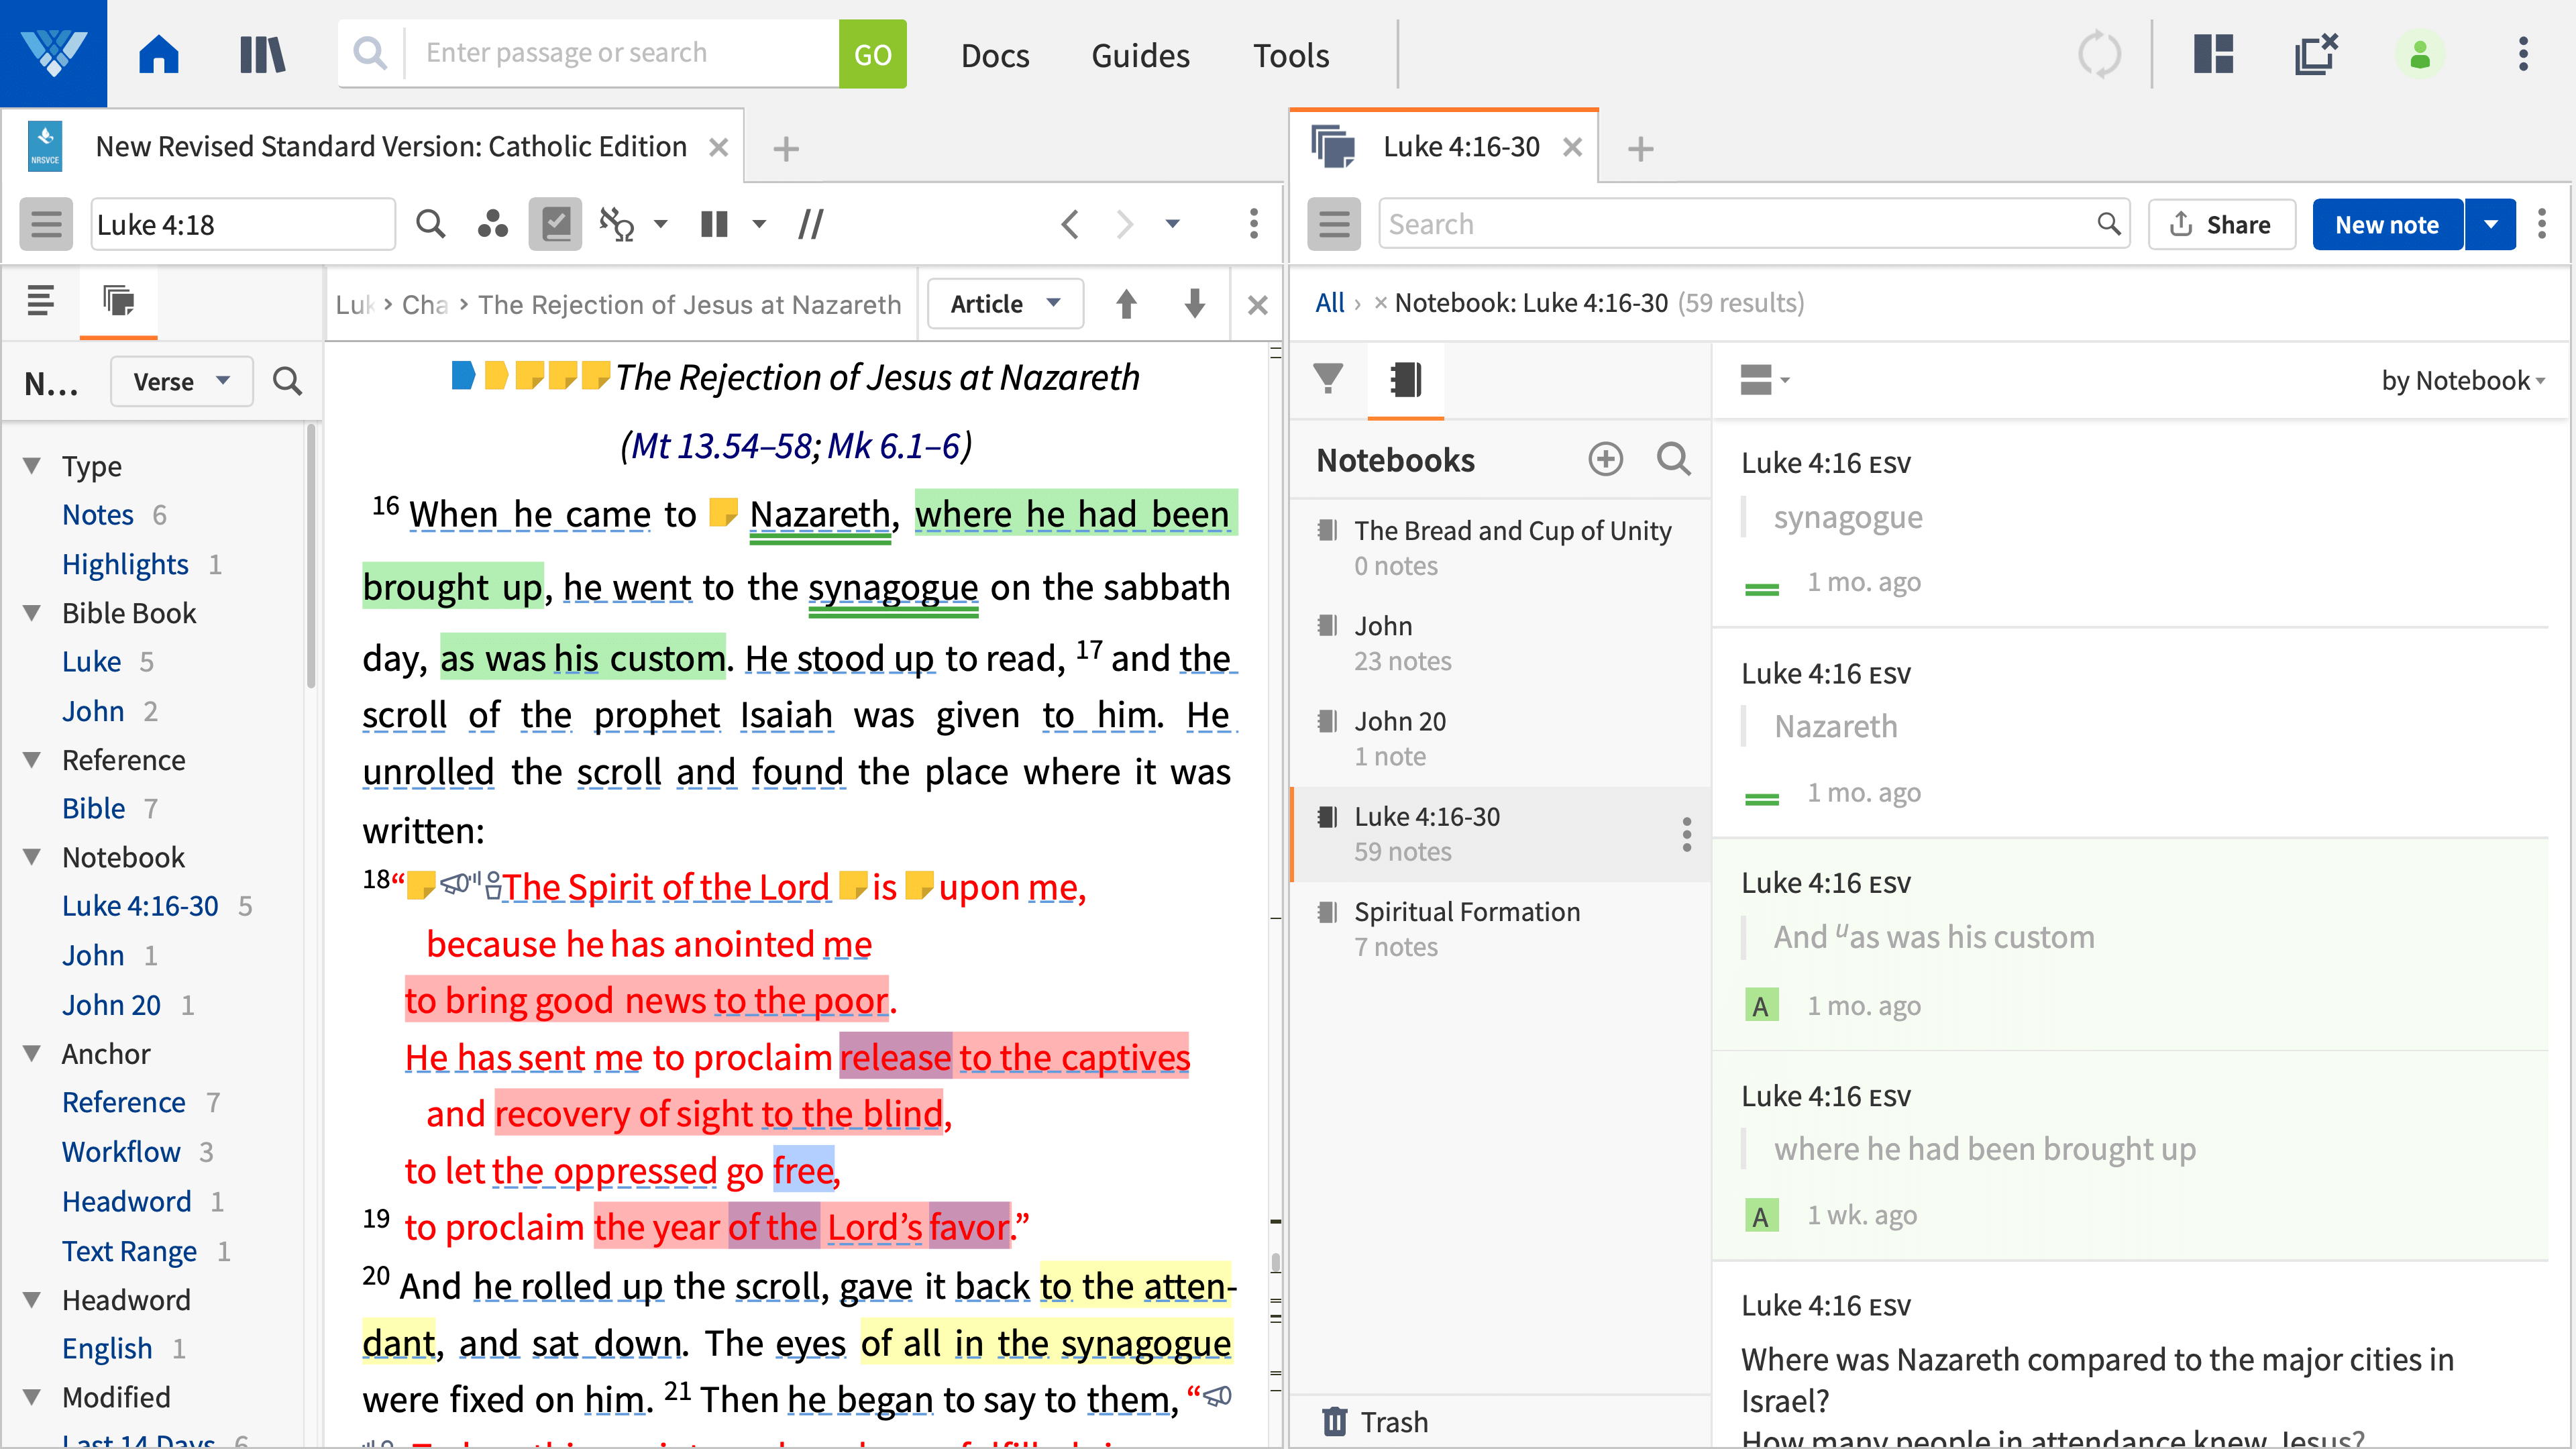Collapse the Reference facet section

pyautogui.click(x=32, y=760)
